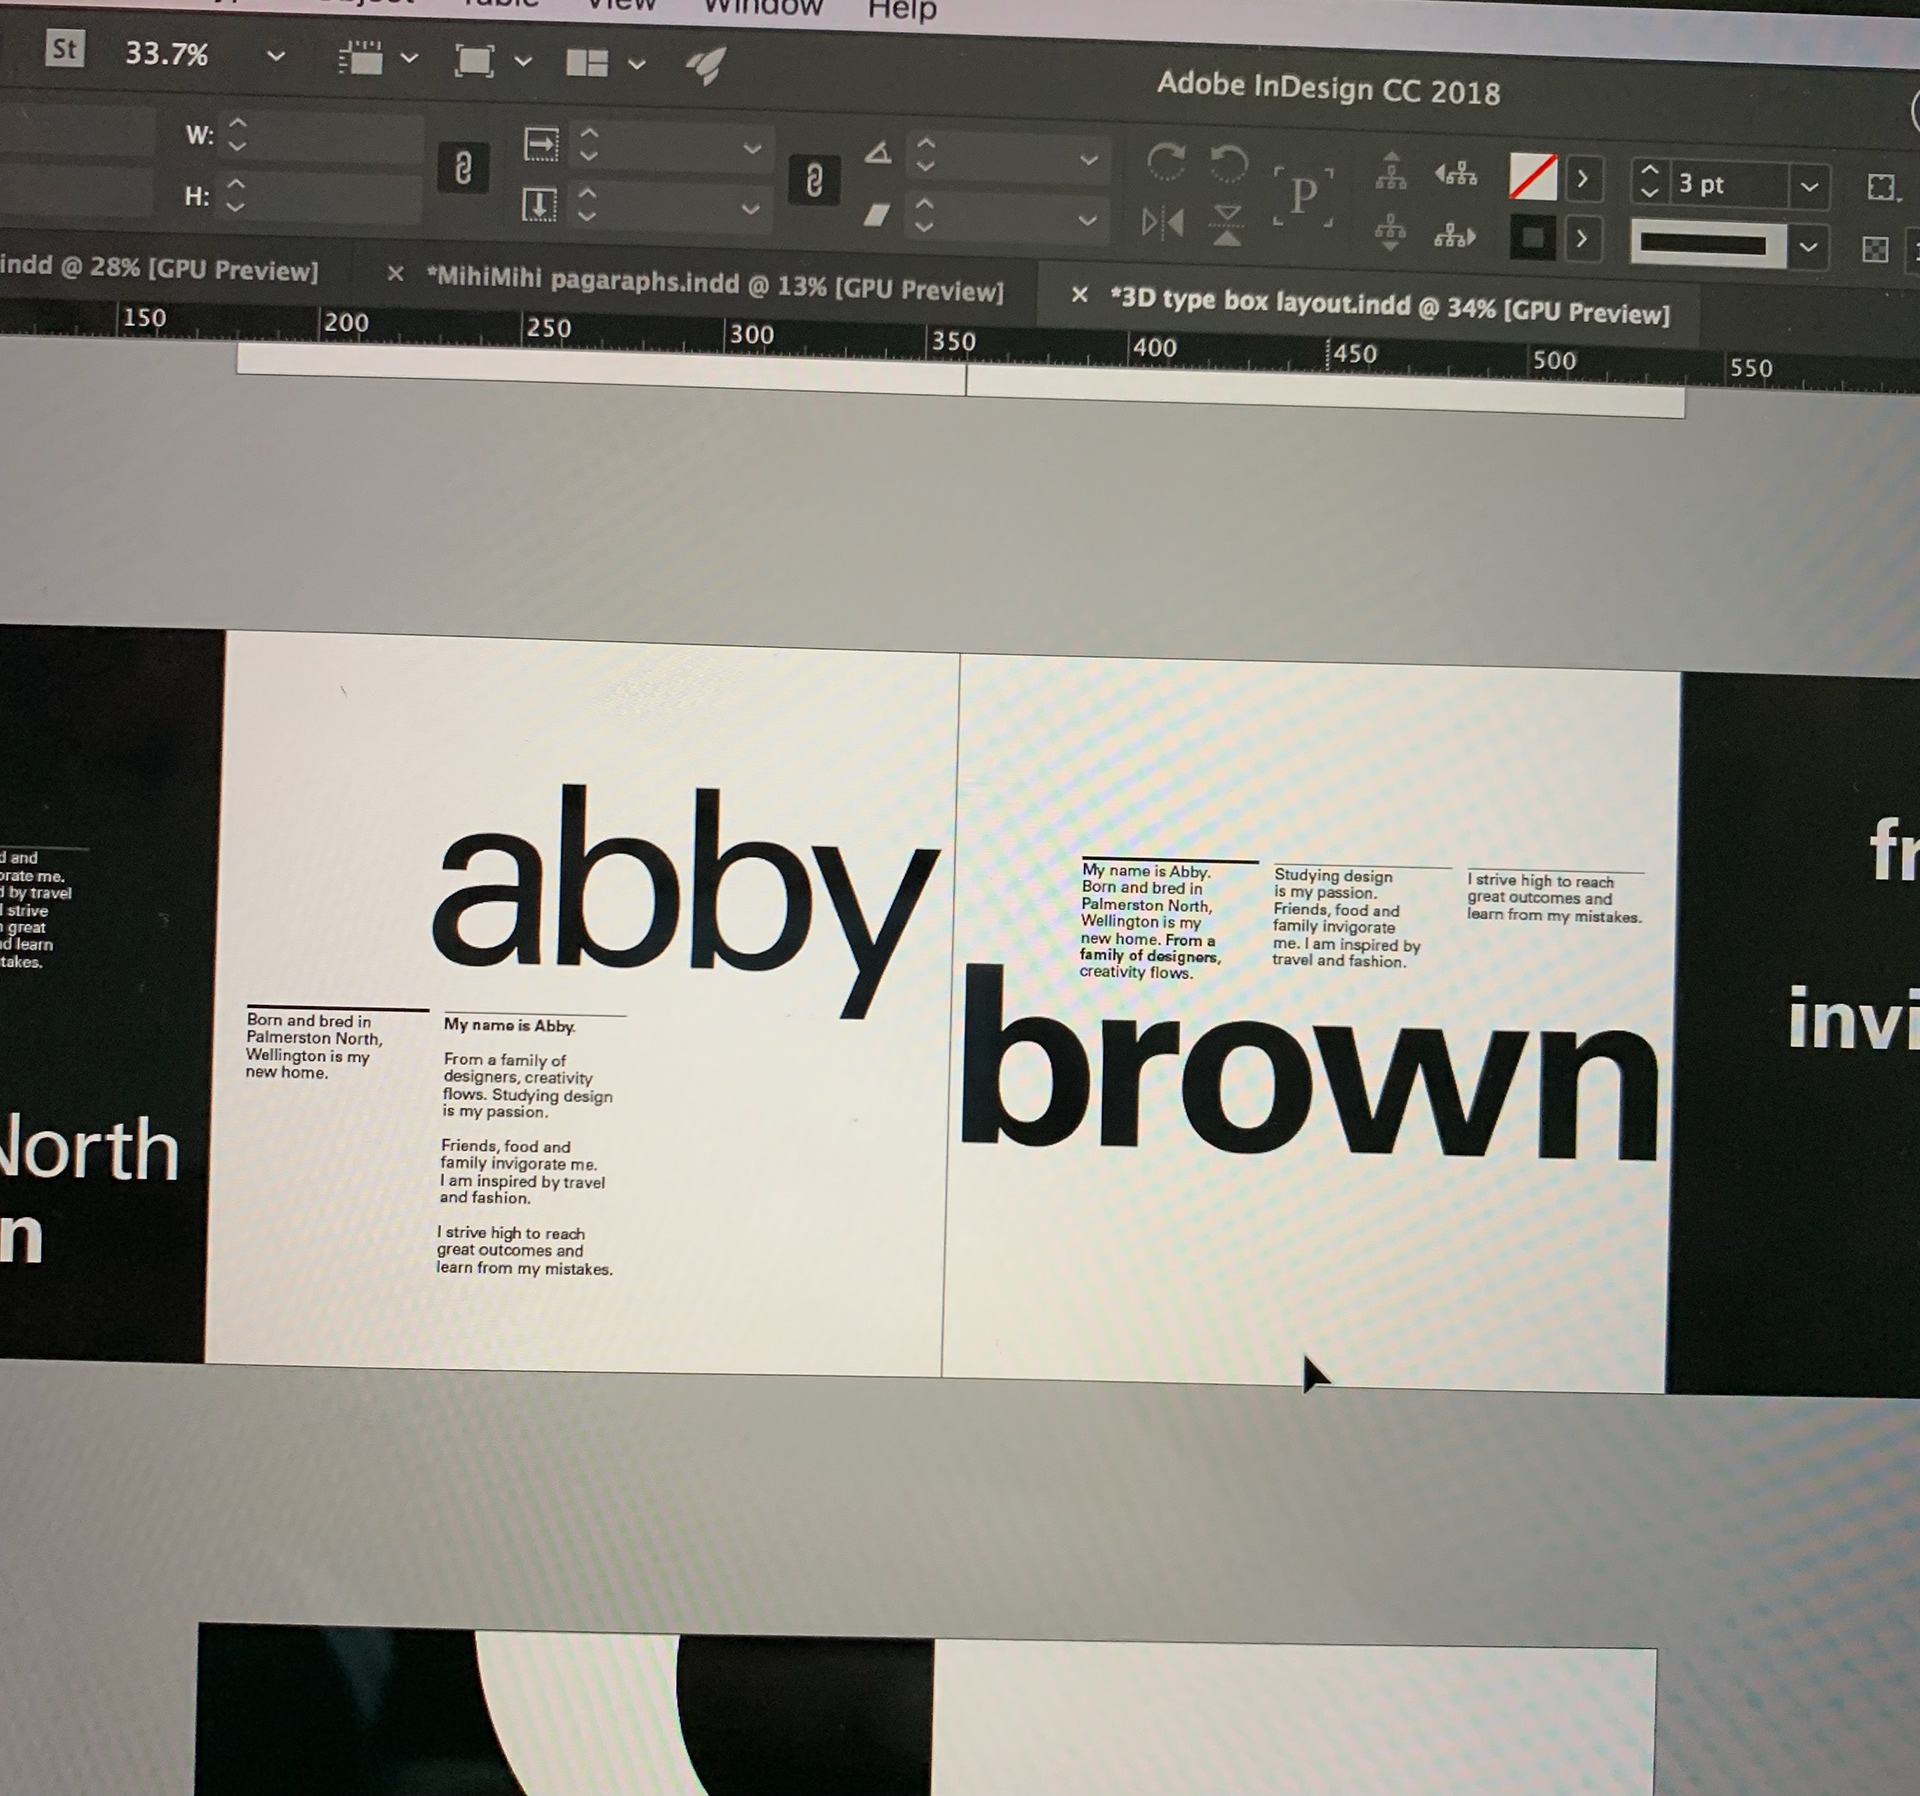Click the width value stepper arrows
Screen dimensions: 1920x1796
tap(237, 134)
